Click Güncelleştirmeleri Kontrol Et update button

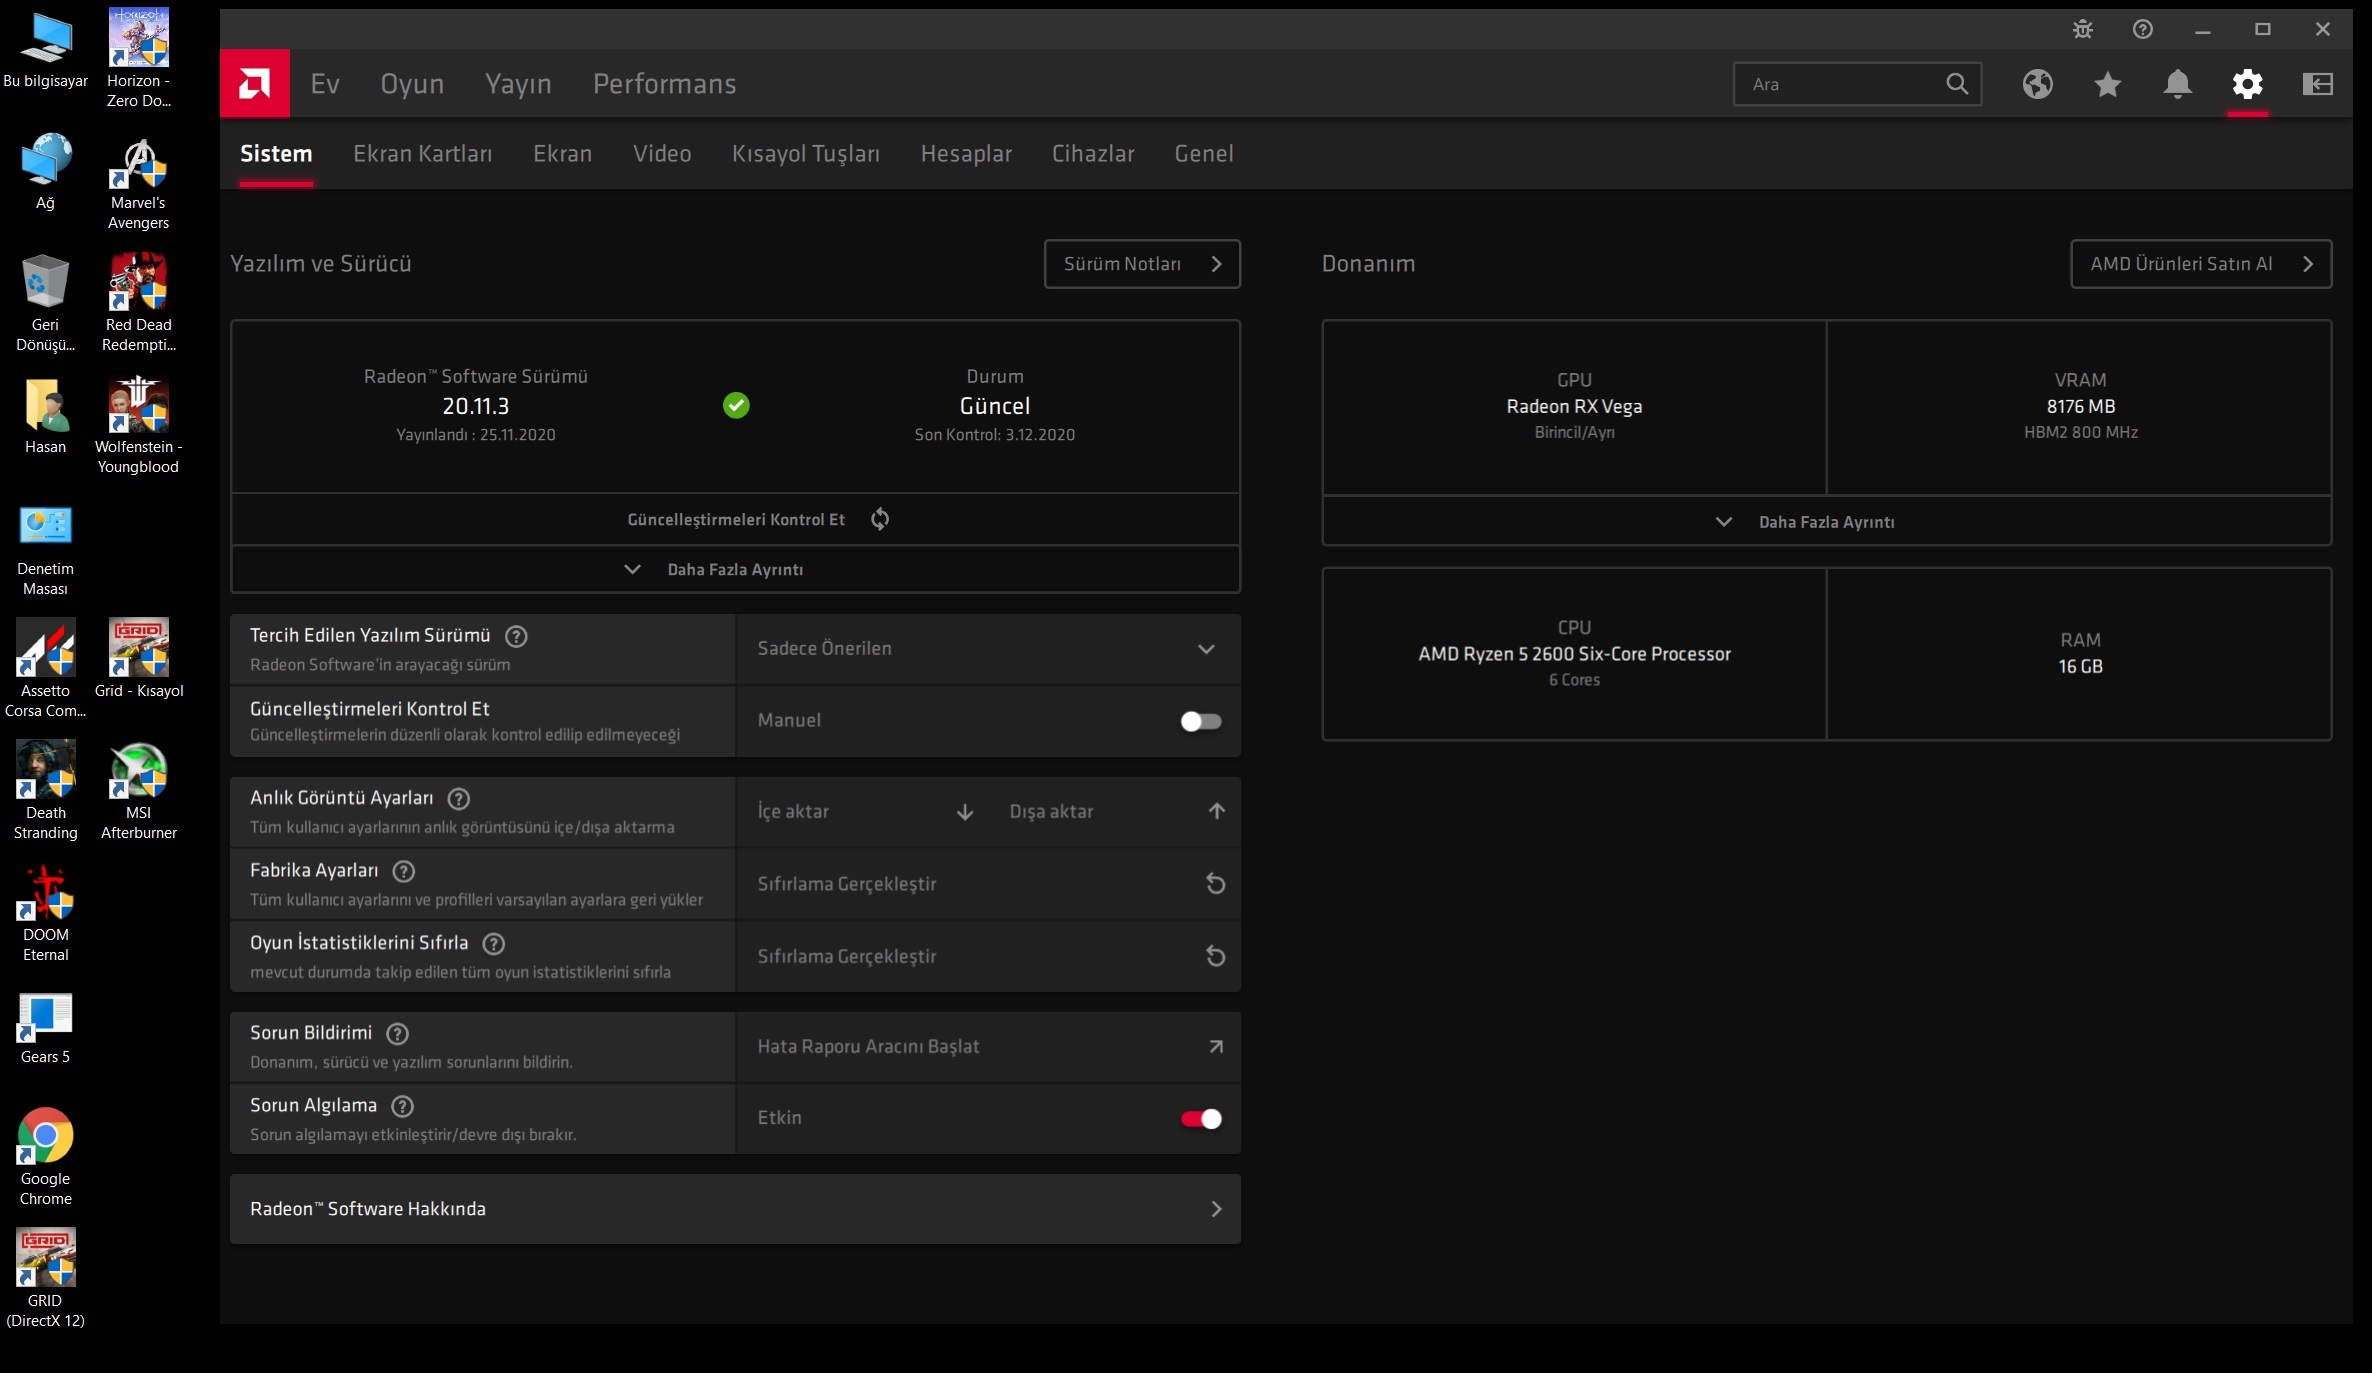(735, 519)
